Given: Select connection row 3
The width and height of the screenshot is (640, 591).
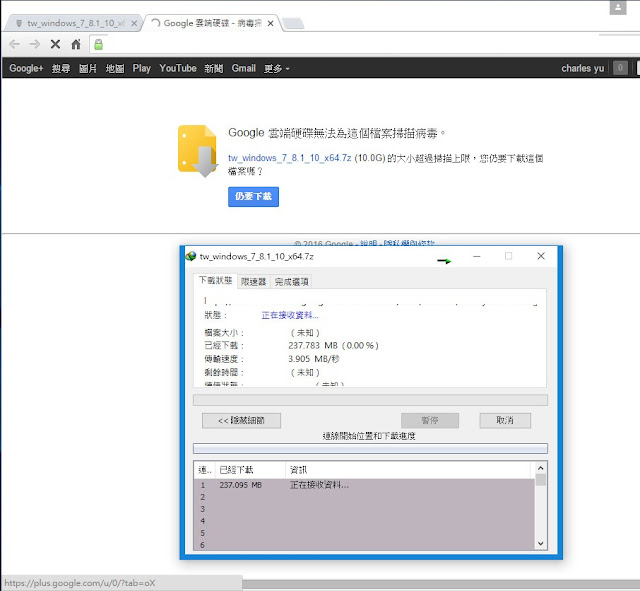Looking at the screenshot, I should [364, 509].
